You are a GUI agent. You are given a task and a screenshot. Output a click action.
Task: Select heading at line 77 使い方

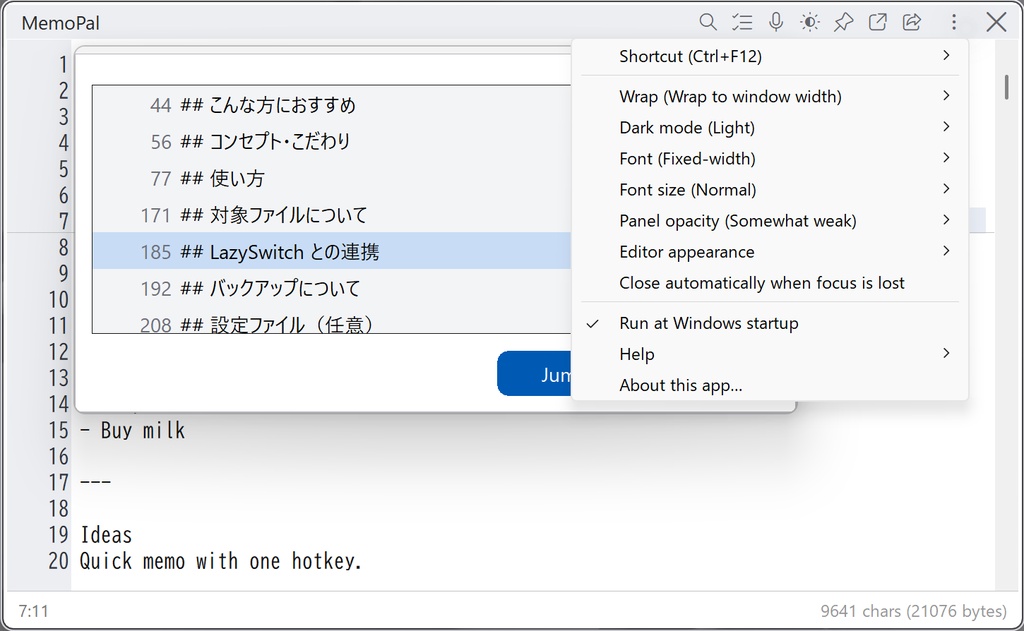click(x=332, y=178)
